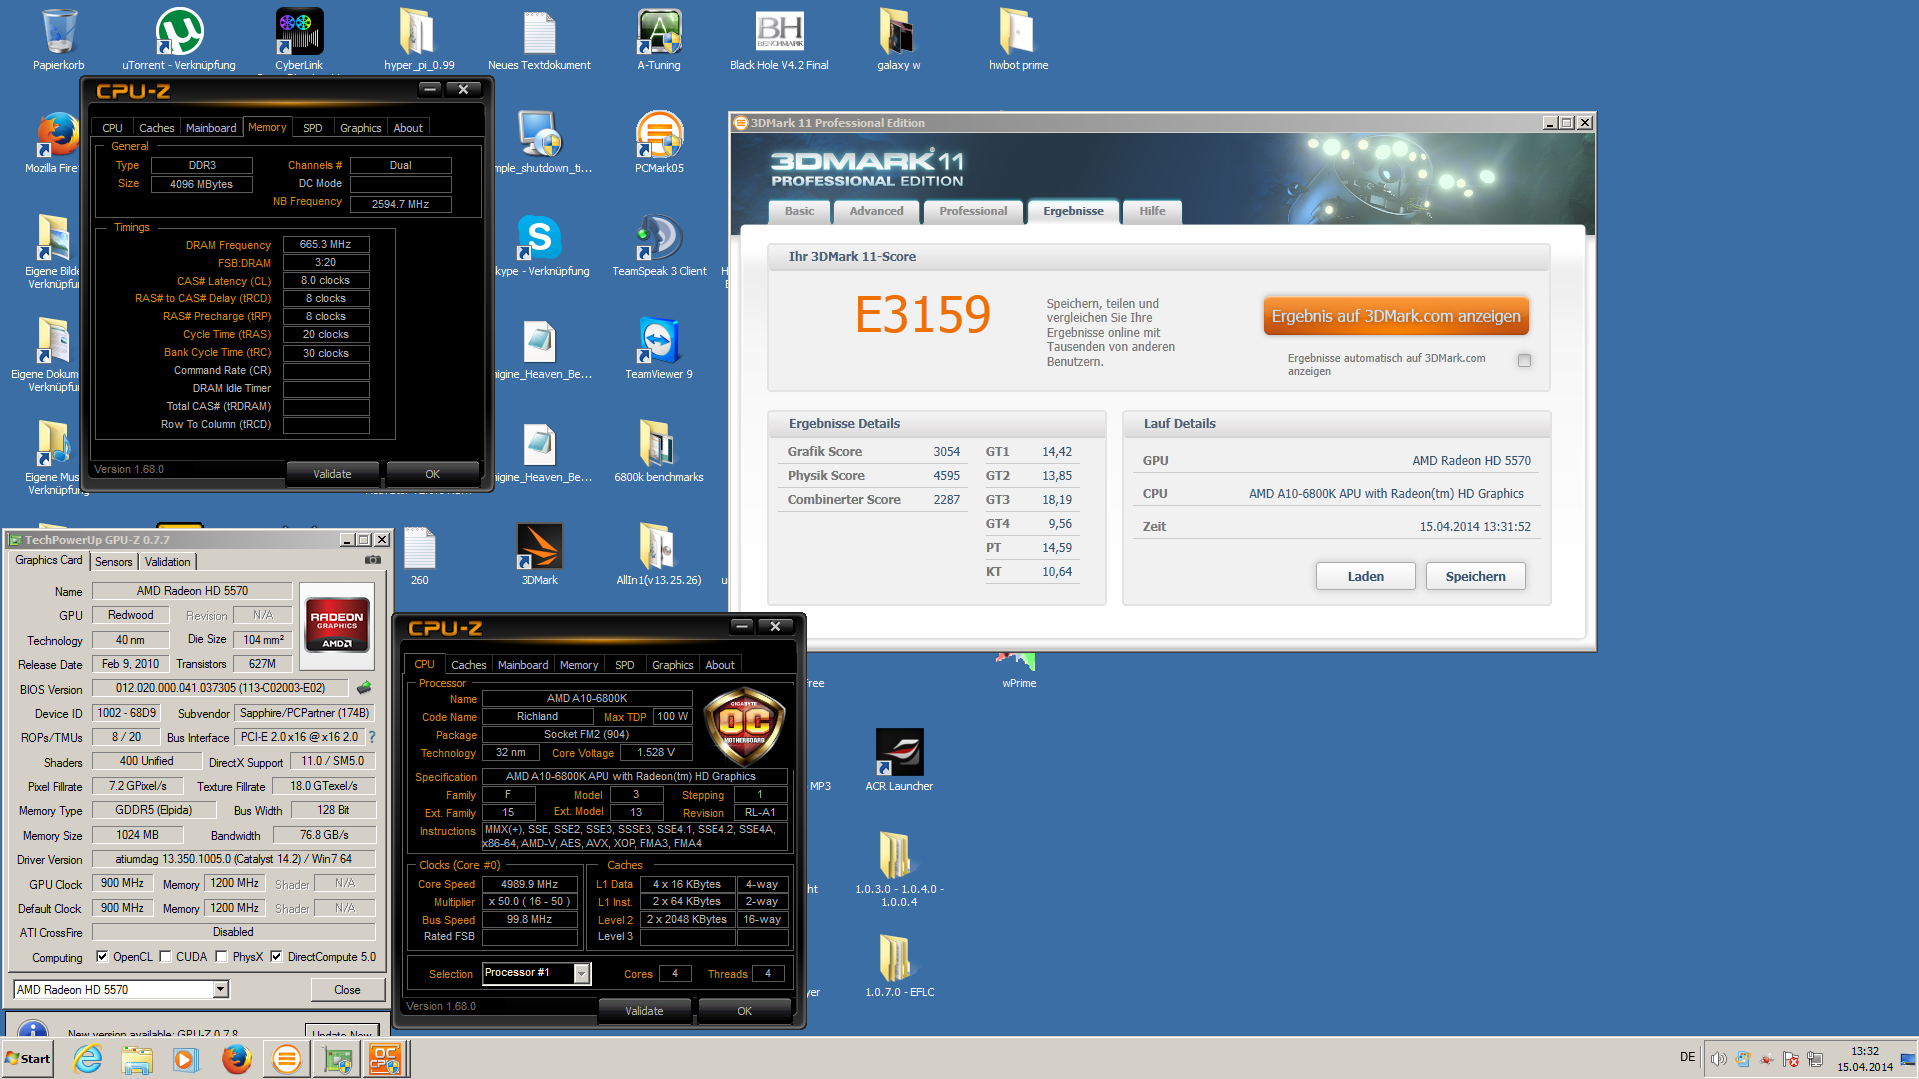1919x1079 pixels.
Task: Open the 6800k benchmarks folder
Action: (x=659, y=451)
